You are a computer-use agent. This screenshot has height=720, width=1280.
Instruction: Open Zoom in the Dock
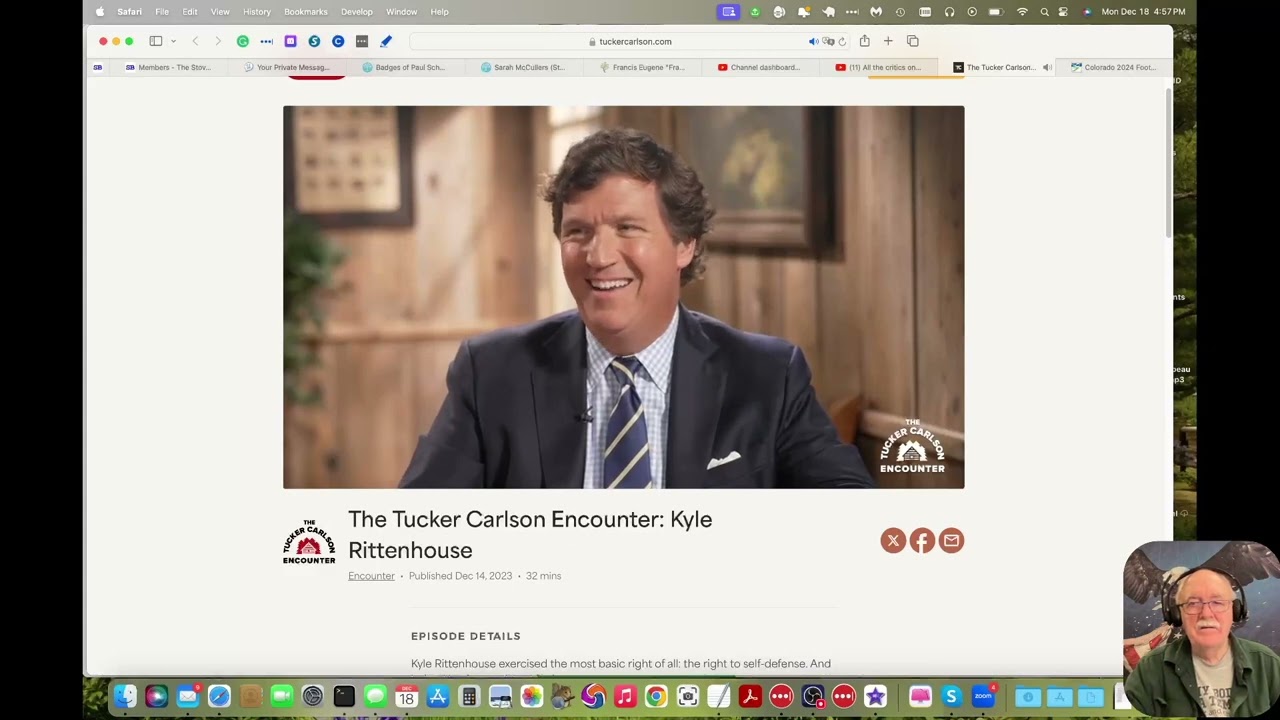[983, 697]
